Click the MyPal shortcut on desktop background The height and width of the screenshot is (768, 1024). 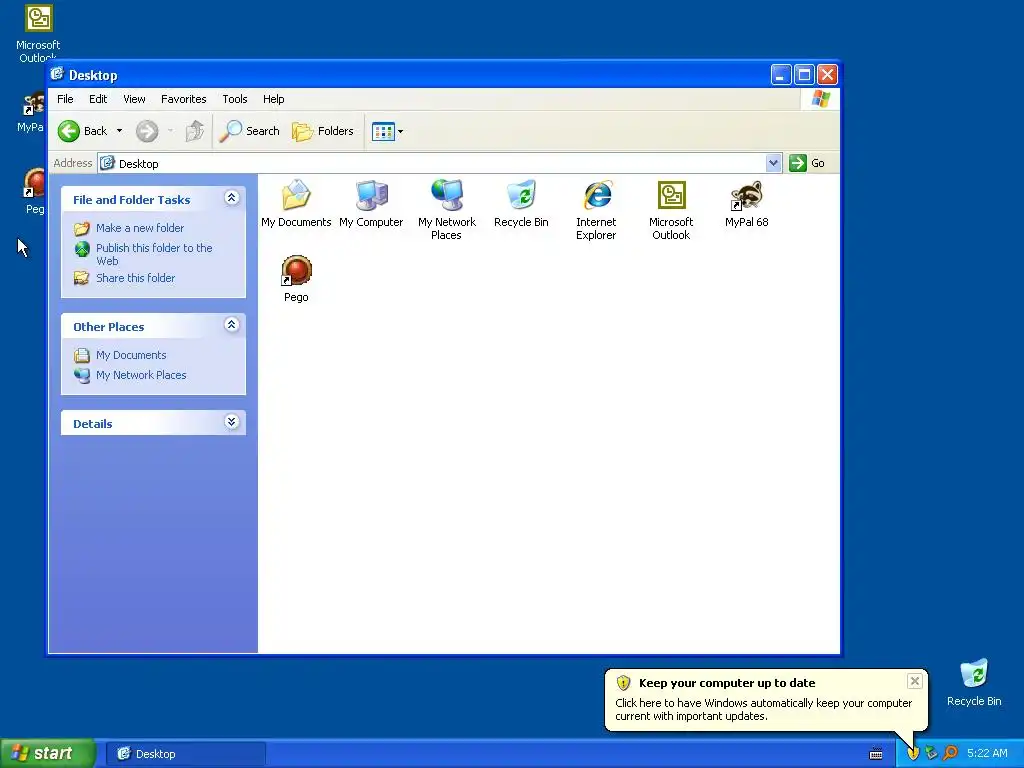33,106
